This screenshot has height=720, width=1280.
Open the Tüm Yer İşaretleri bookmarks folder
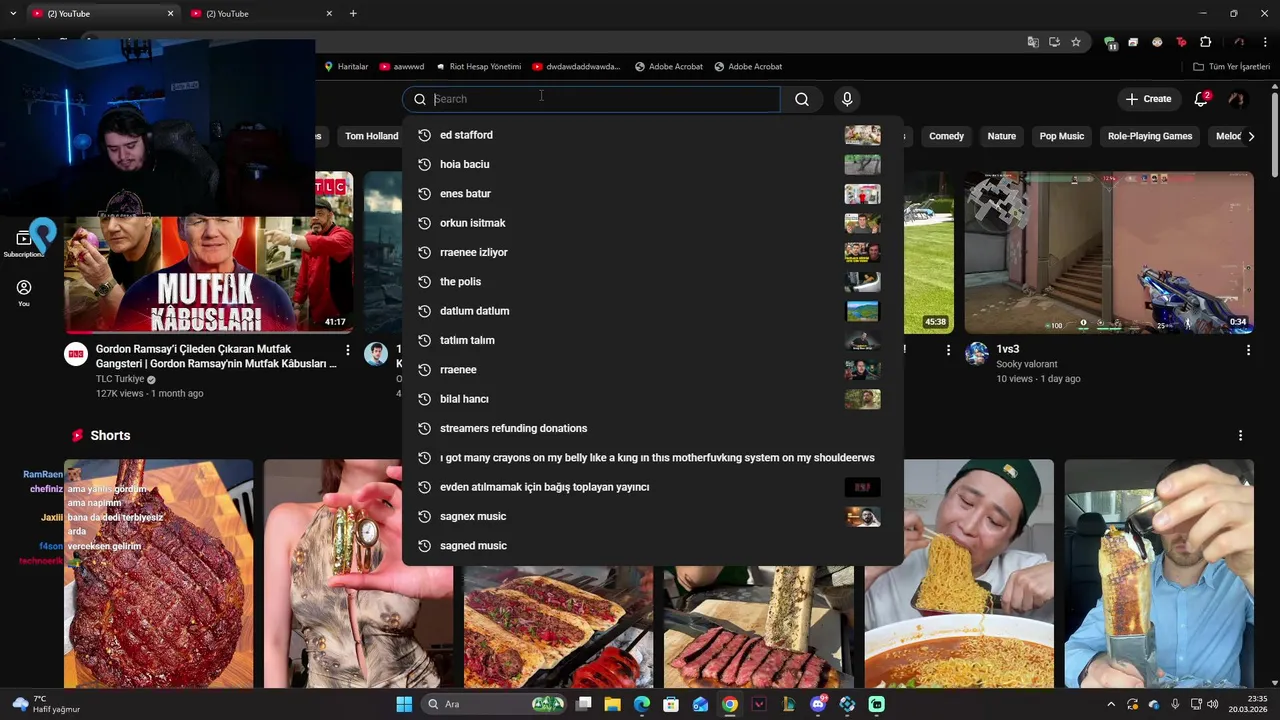pos(1232,67)
